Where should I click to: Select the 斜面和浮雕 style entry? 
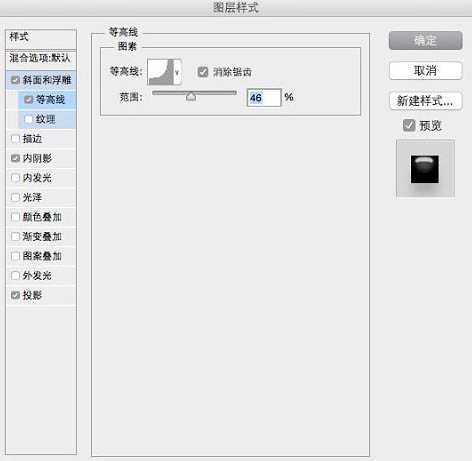47,80
